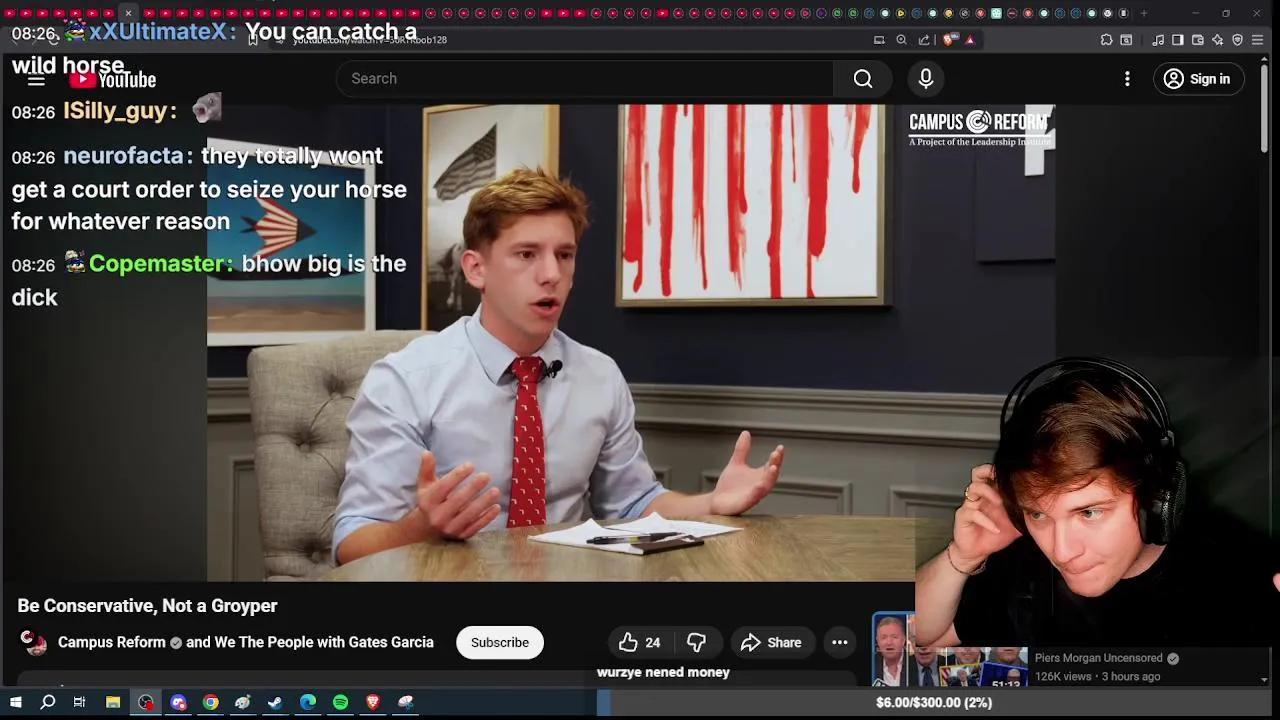Click the zoom magnifier icon in address bar
The width and height of the screenshot is (1280, 720).
point(901,40)
